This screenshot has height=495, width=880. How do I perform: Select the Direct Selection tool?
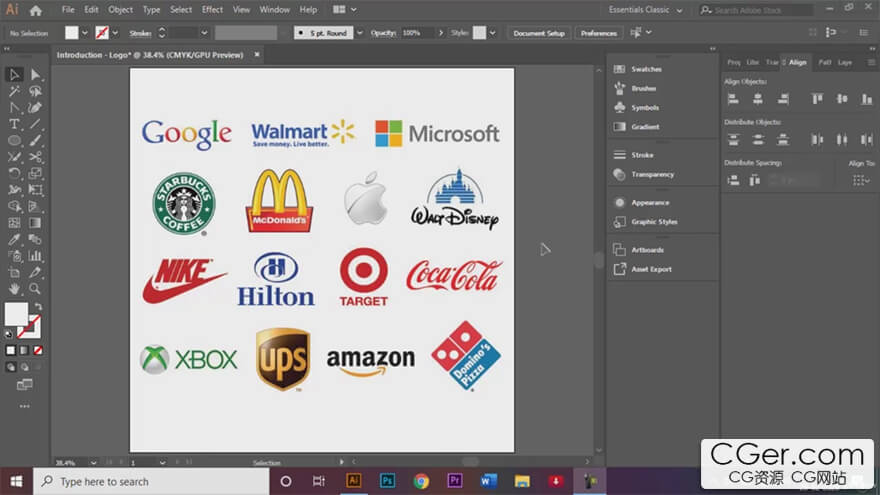tap(35, 75)
